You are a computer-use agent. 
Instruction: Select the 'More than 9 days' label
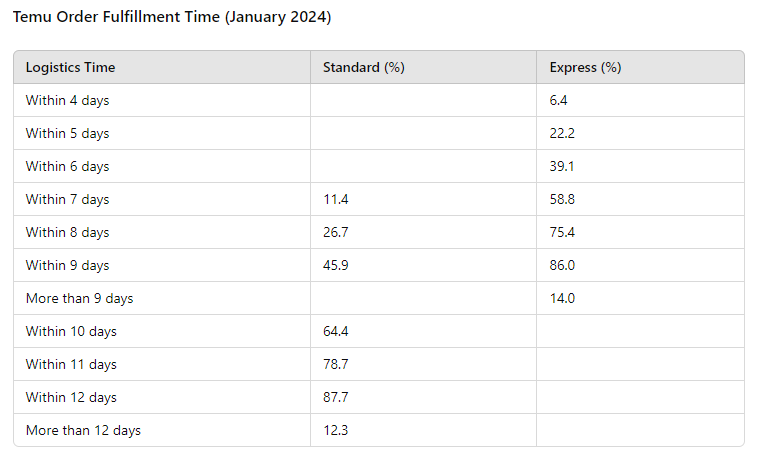point(79,299)
